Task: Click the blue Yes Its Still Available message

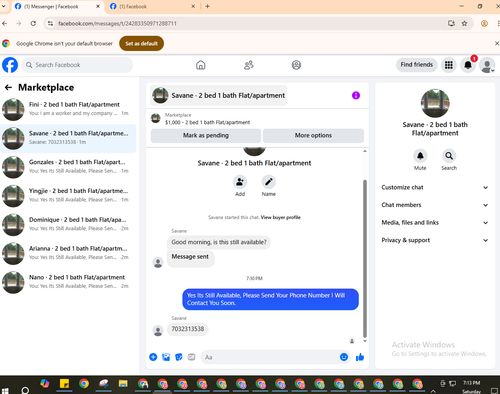Action: coord(270,299)
